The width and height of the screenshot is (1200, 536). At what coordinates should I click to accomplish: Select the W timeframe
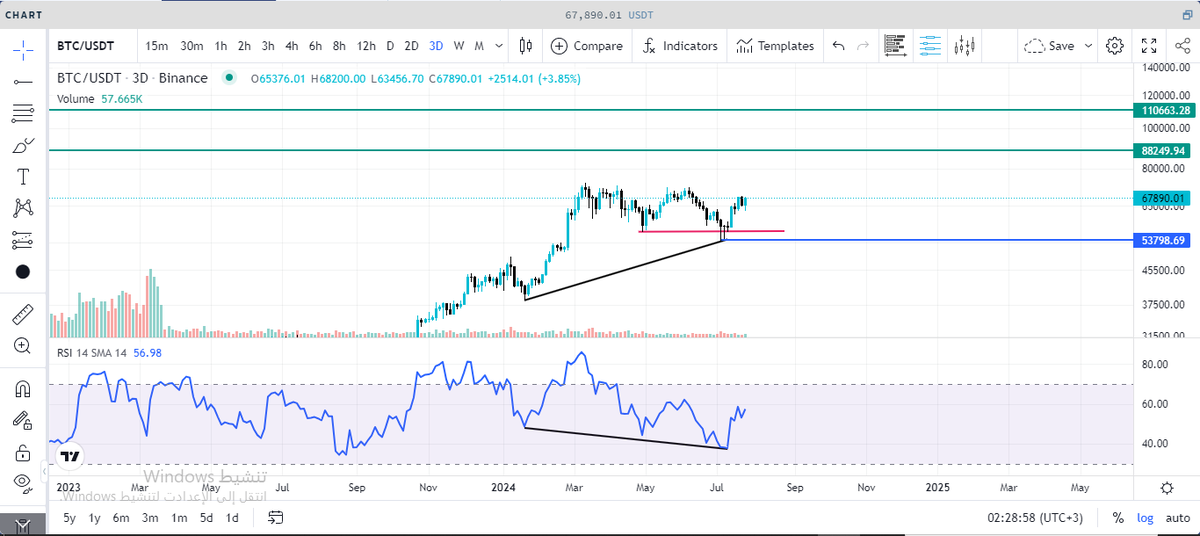point(458,46)
